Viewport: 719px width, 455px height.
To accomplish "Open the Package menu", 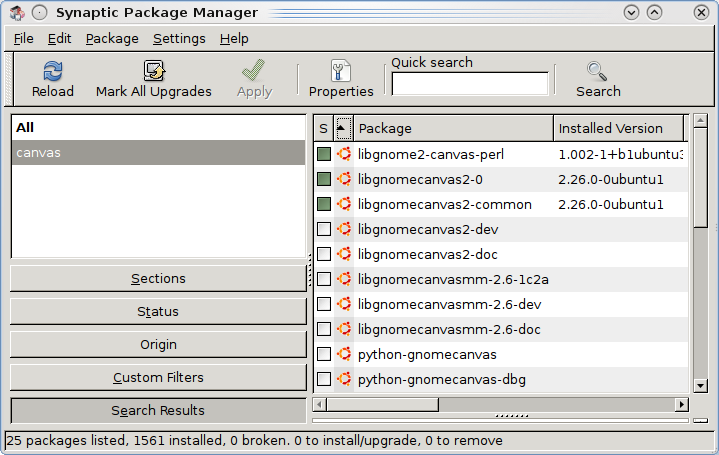I will click(x=112, y=39).
